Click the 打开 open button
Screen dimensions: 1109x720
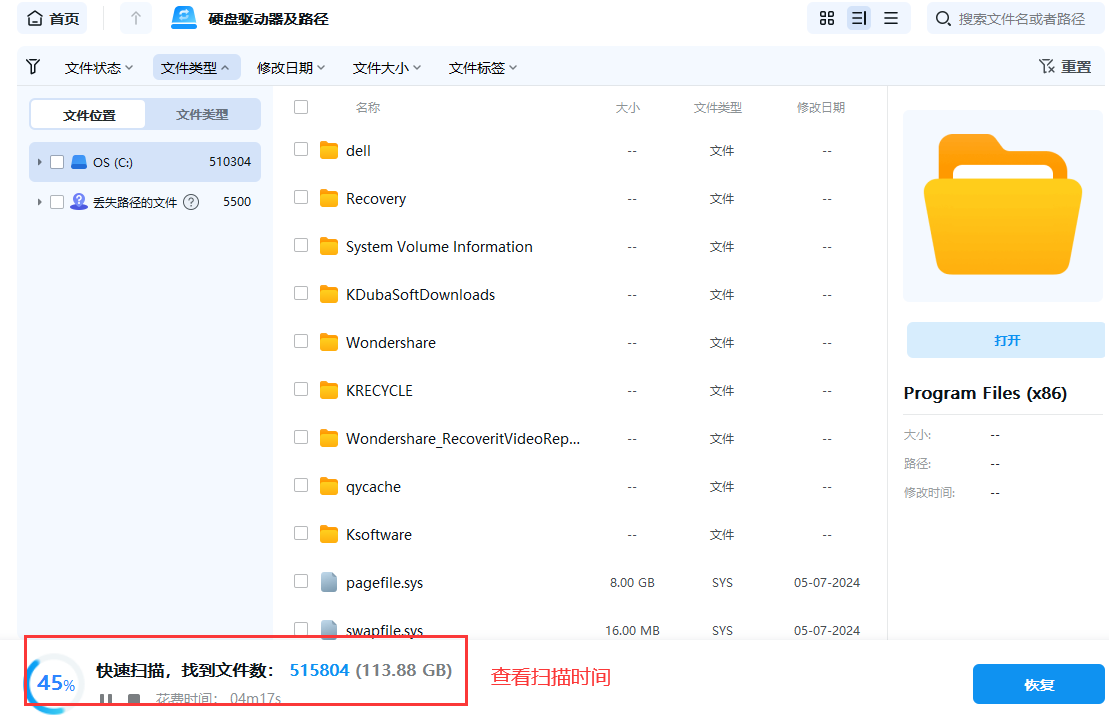tap(1005, 340)
